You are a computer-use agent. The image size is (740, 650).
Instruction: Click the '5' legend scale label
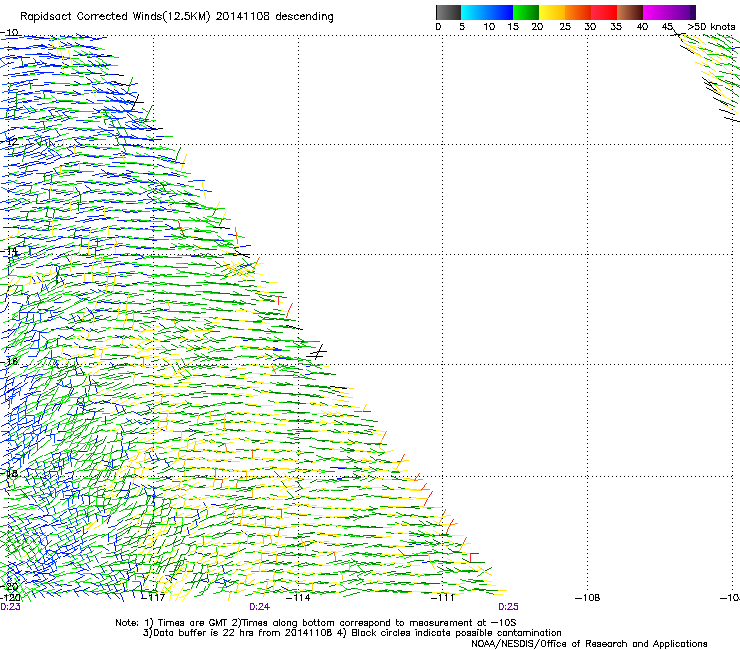[462, 27]
